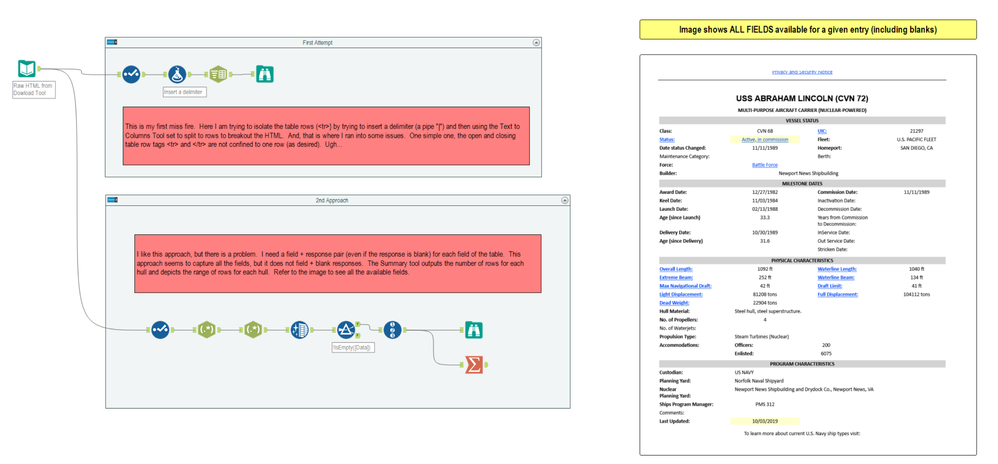Click the PHYSICAL CHARACTERISTICS section header
The width and height of the screenshot is (998, 464).
click(x=802, y=261)
